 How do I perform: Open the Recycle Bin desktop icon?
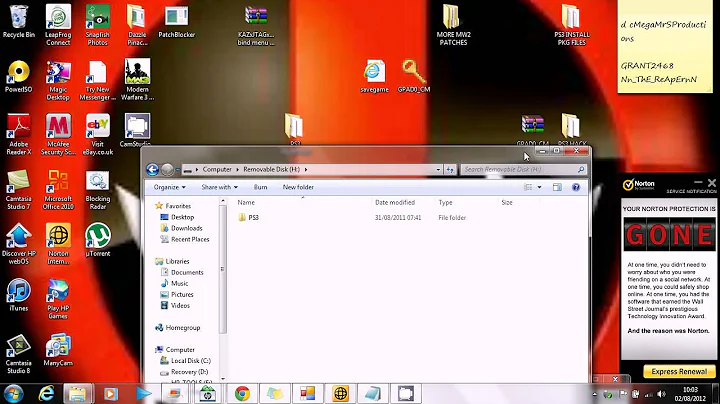[18, 21]
